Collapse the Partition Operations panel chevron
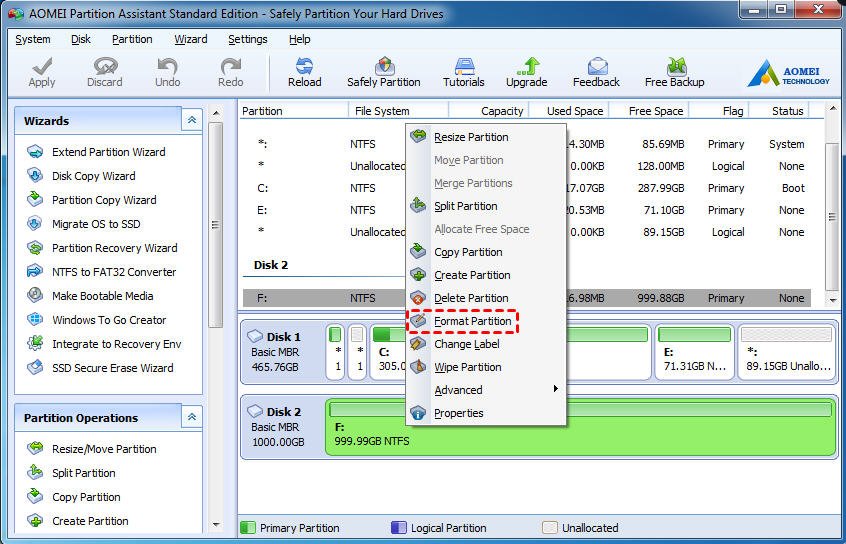The height and width of the screenshot is (544, 846). click(x=192, y=417)
